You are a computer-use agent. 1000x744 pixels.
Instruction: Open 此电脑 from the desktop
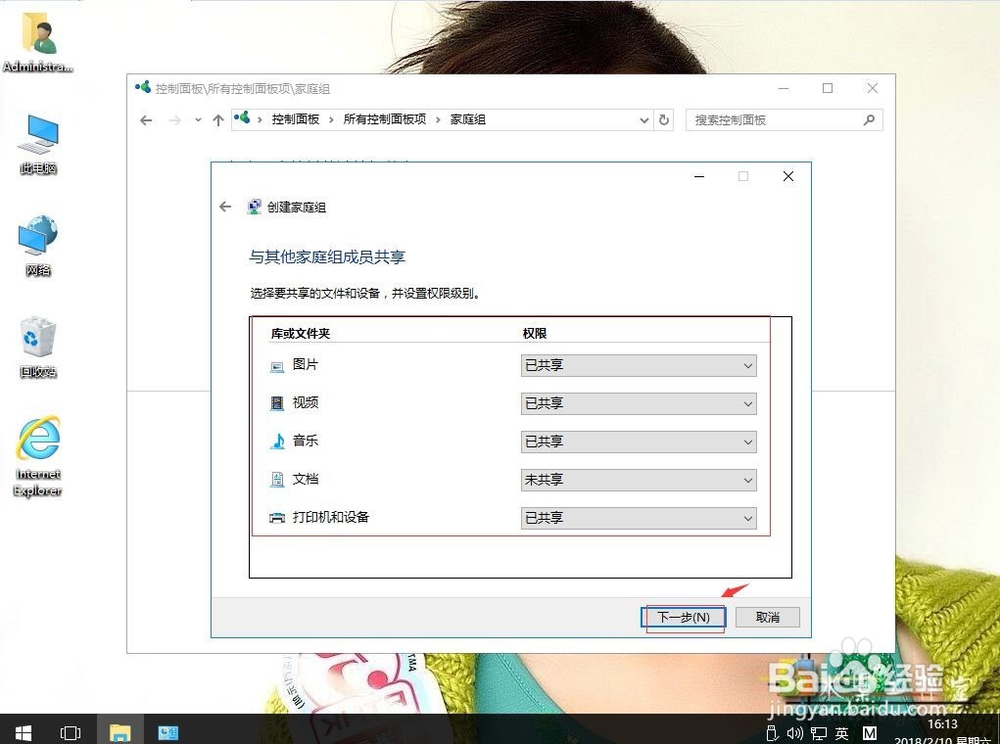coord(37,135)
